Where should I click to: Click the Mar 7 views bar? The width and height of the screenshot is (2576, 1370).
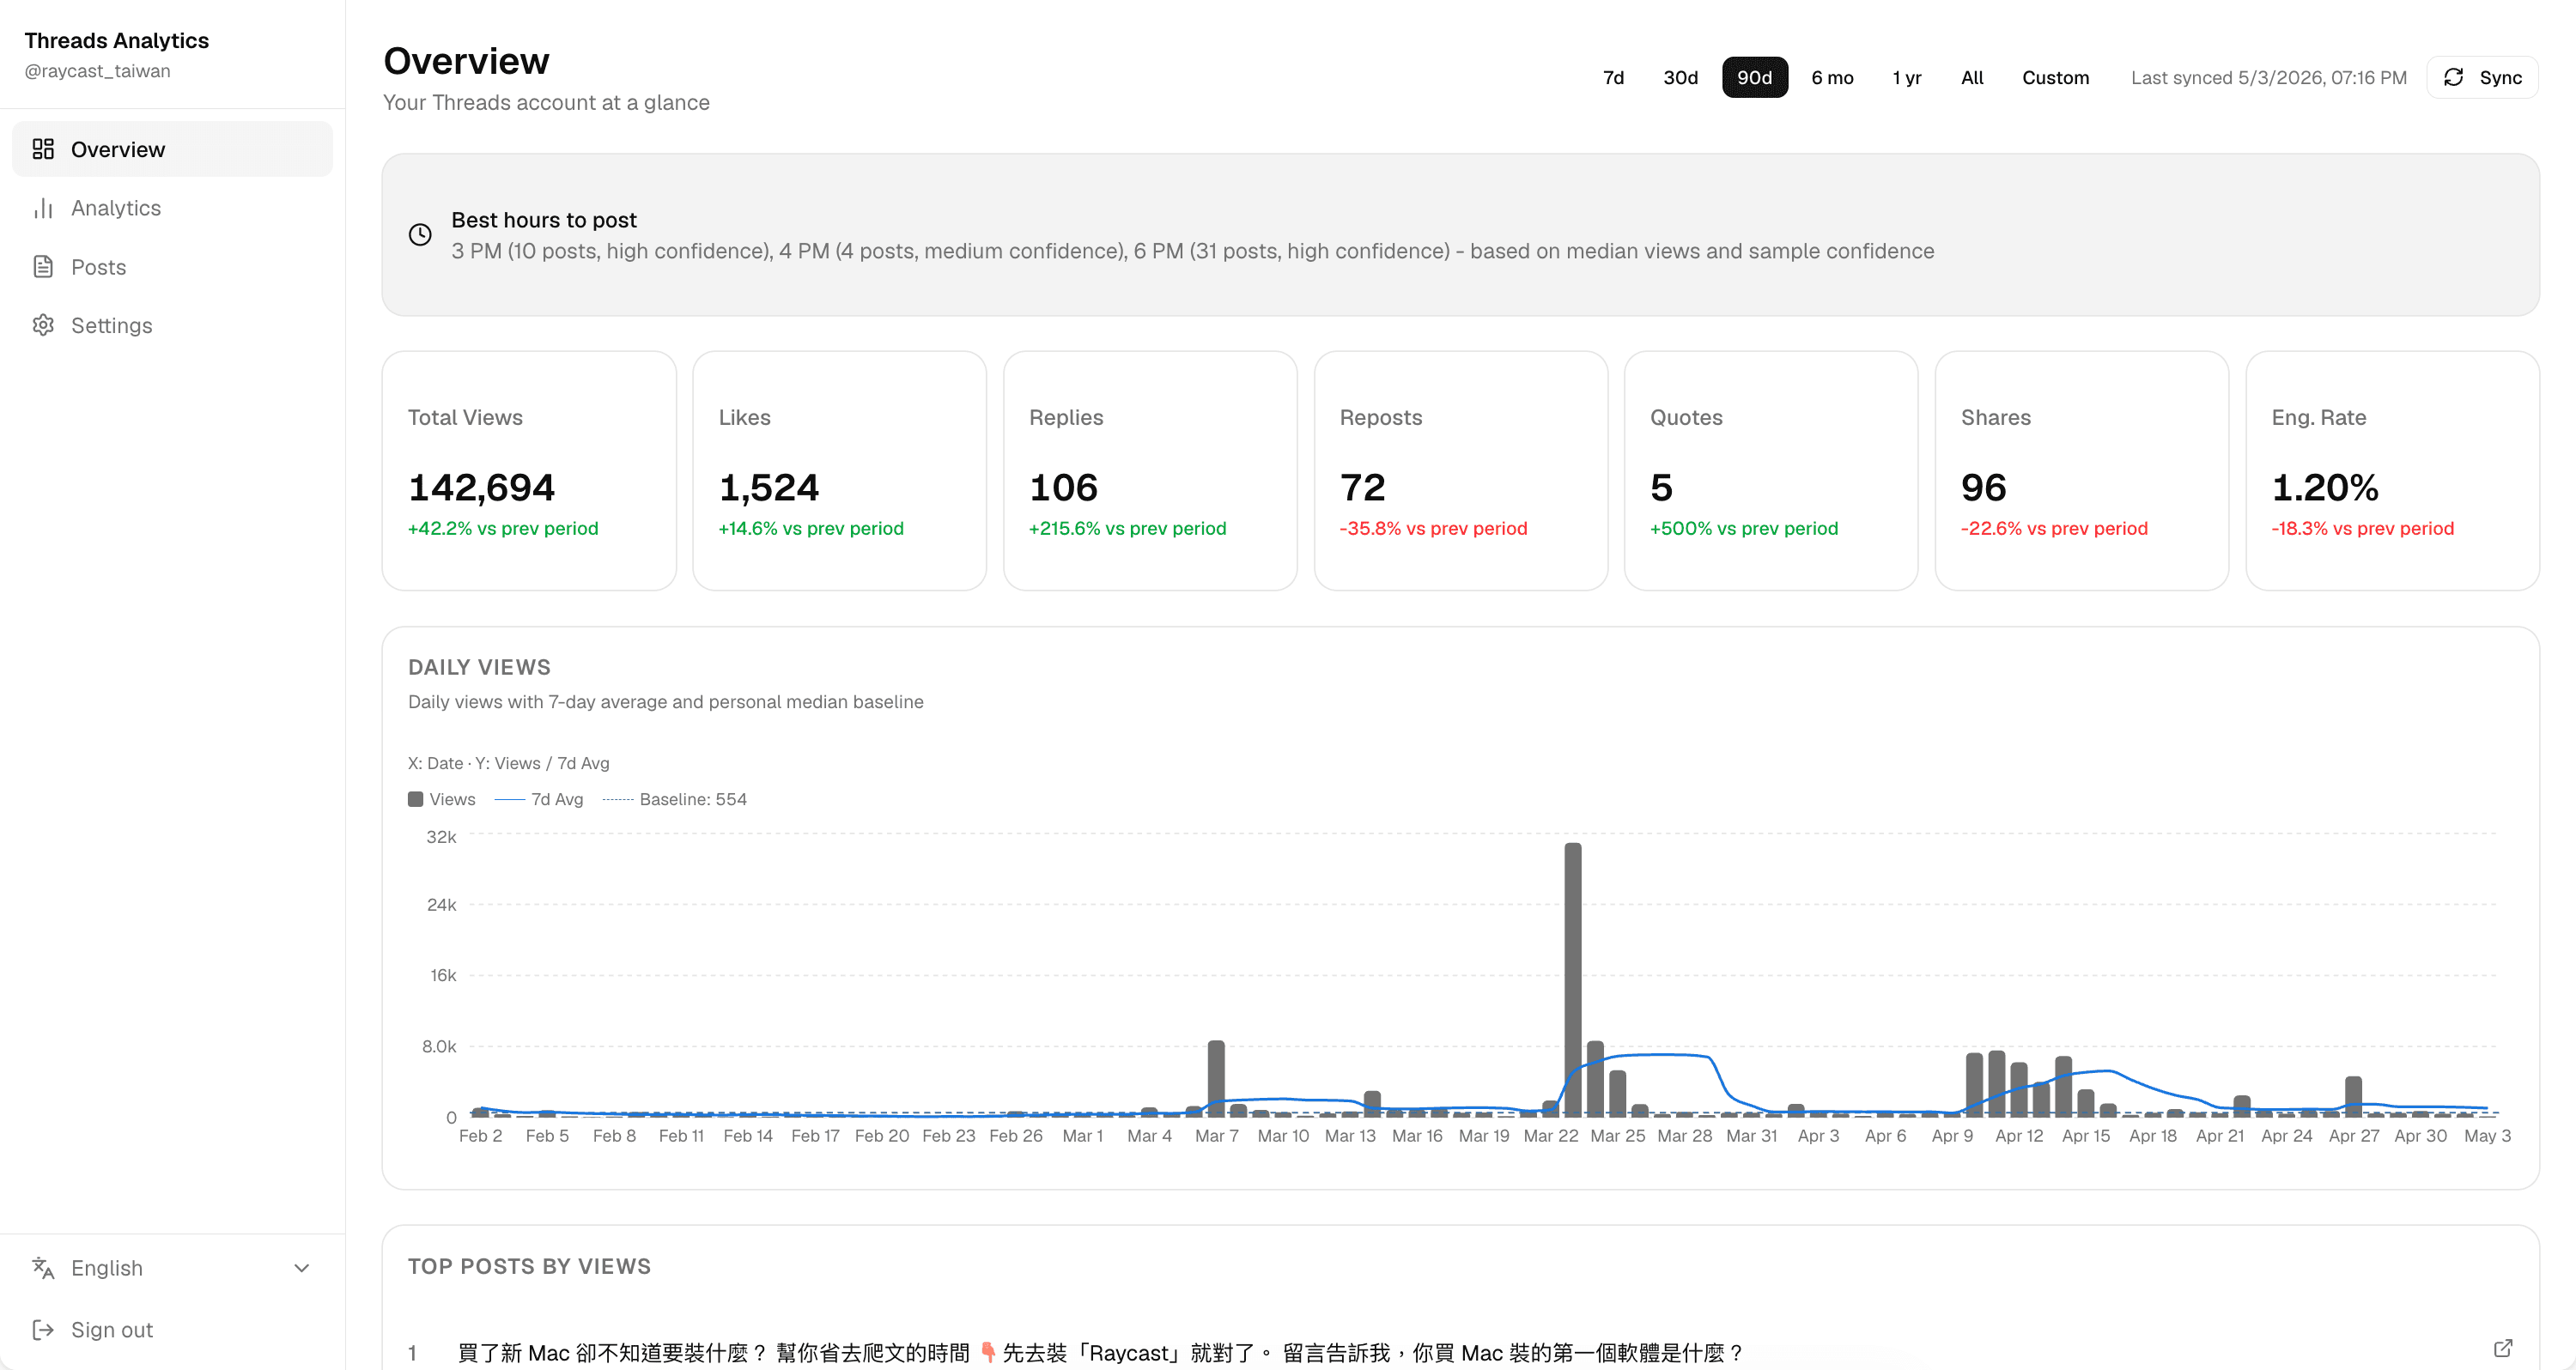click(x=1216, y=1078)
